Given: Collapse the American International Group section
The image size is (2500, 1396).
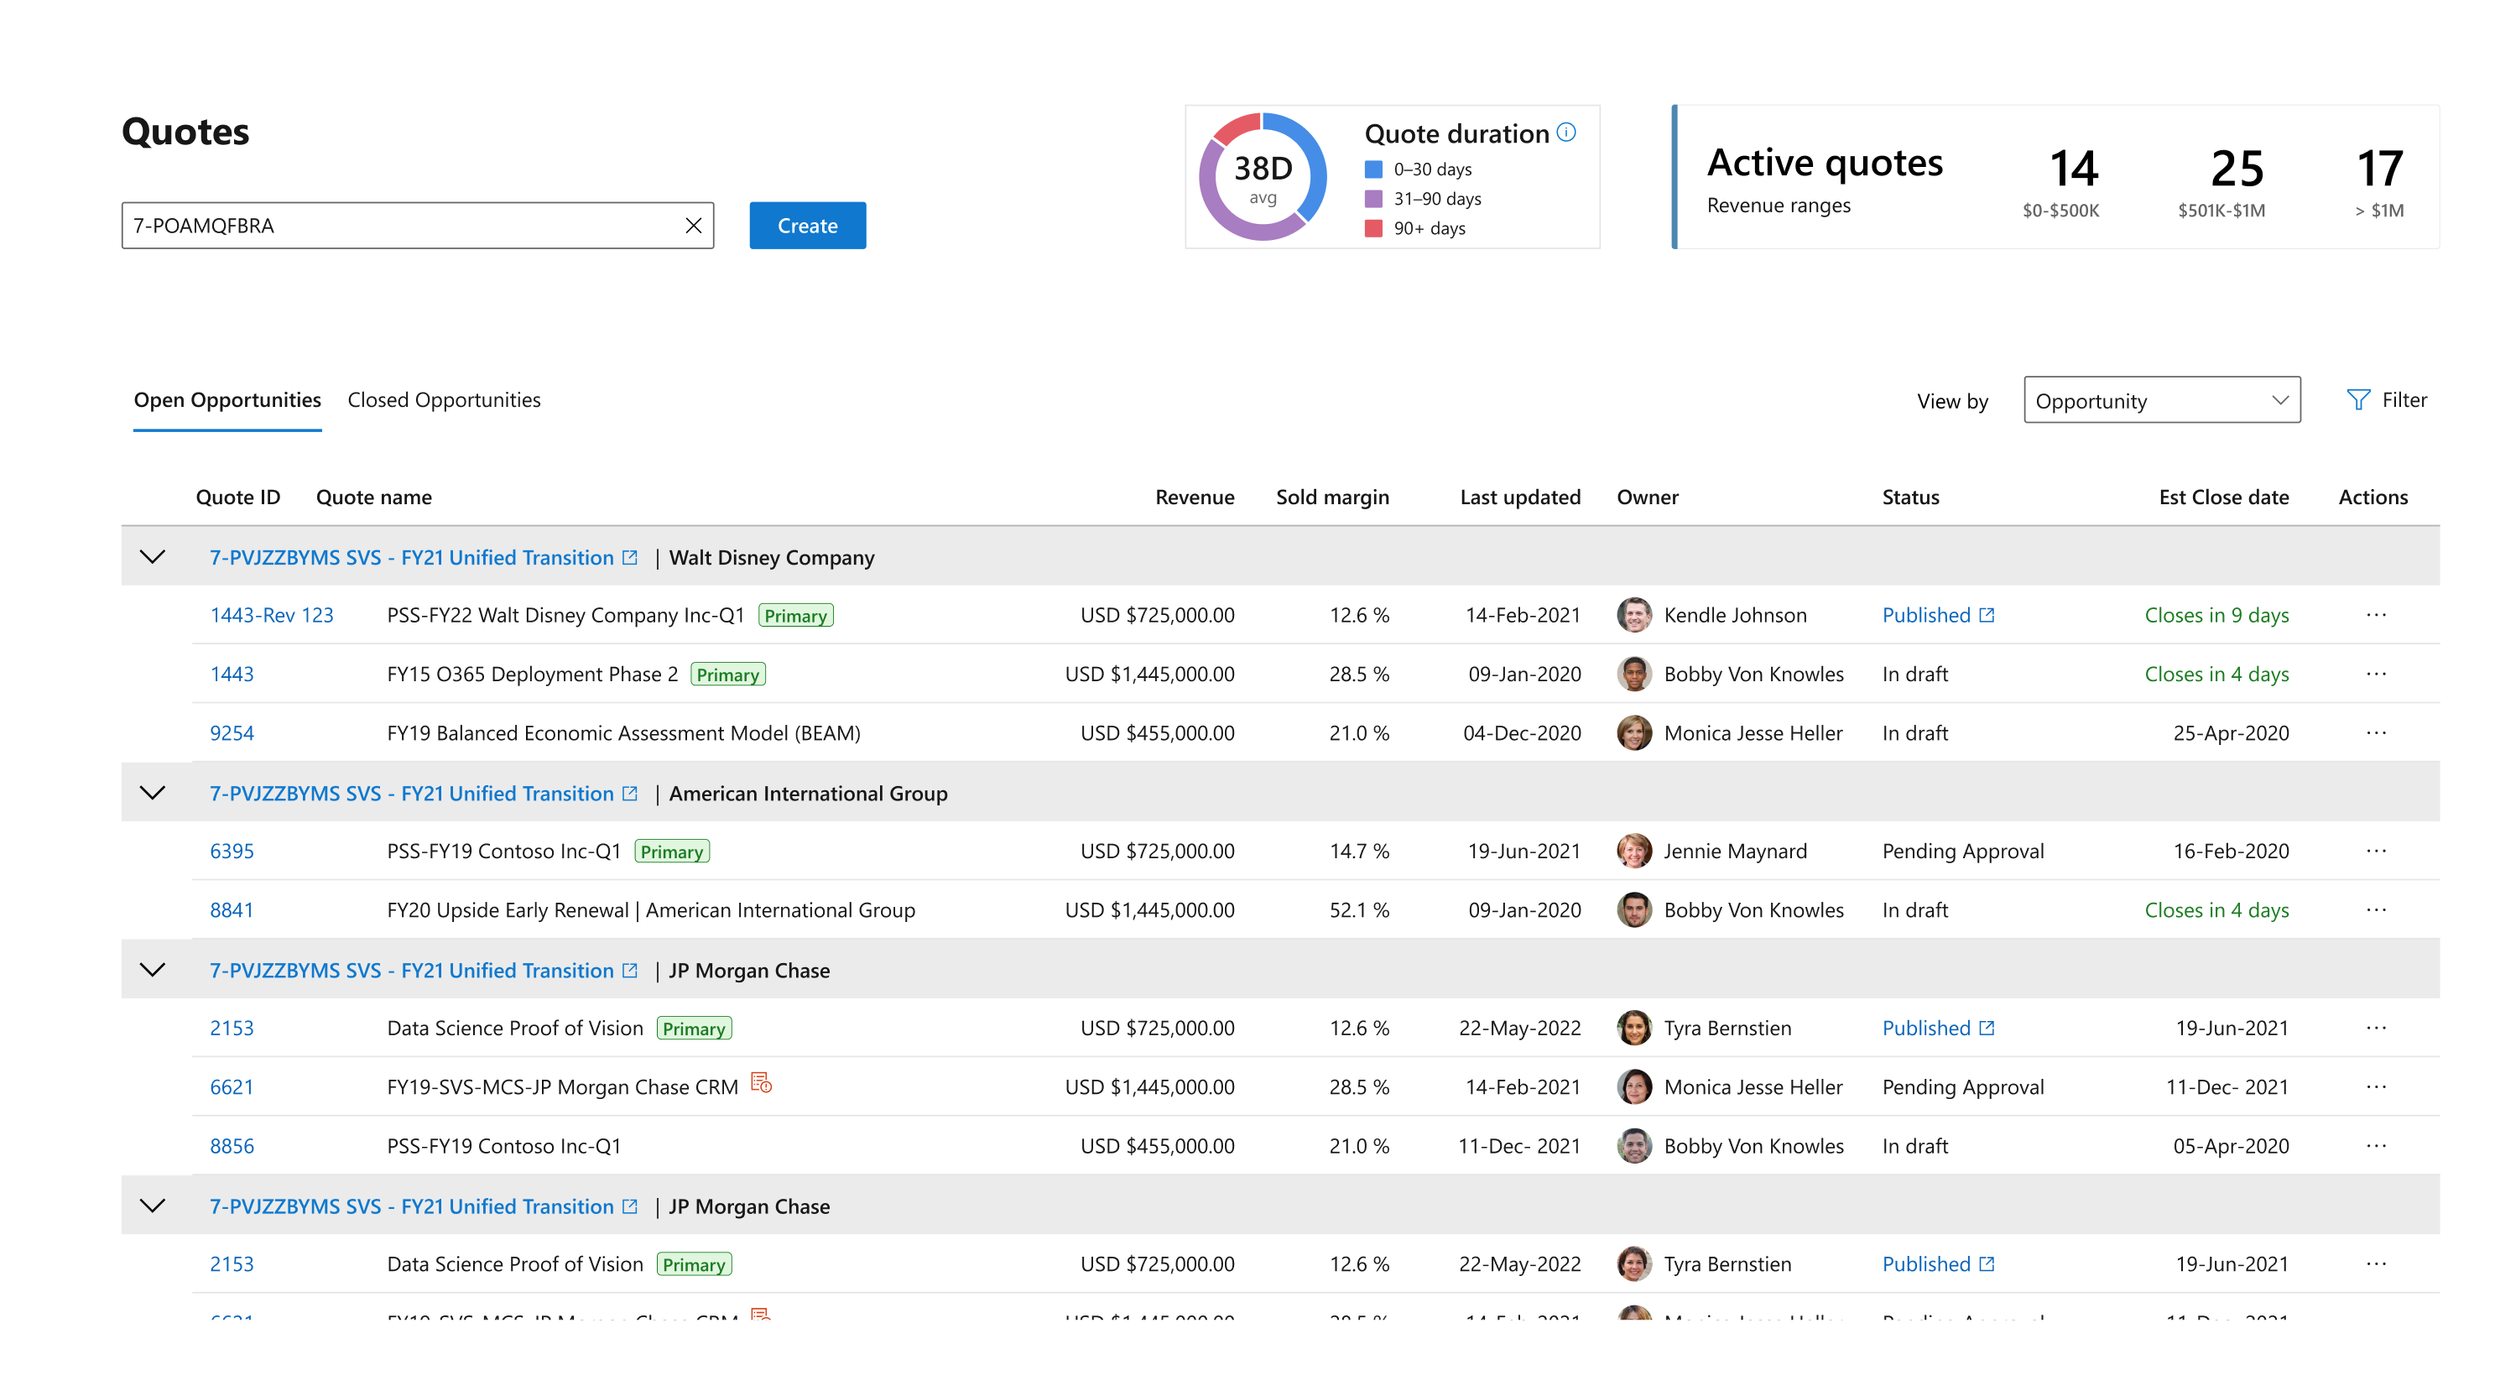Looking at the screenshot, I should point(152,793).
